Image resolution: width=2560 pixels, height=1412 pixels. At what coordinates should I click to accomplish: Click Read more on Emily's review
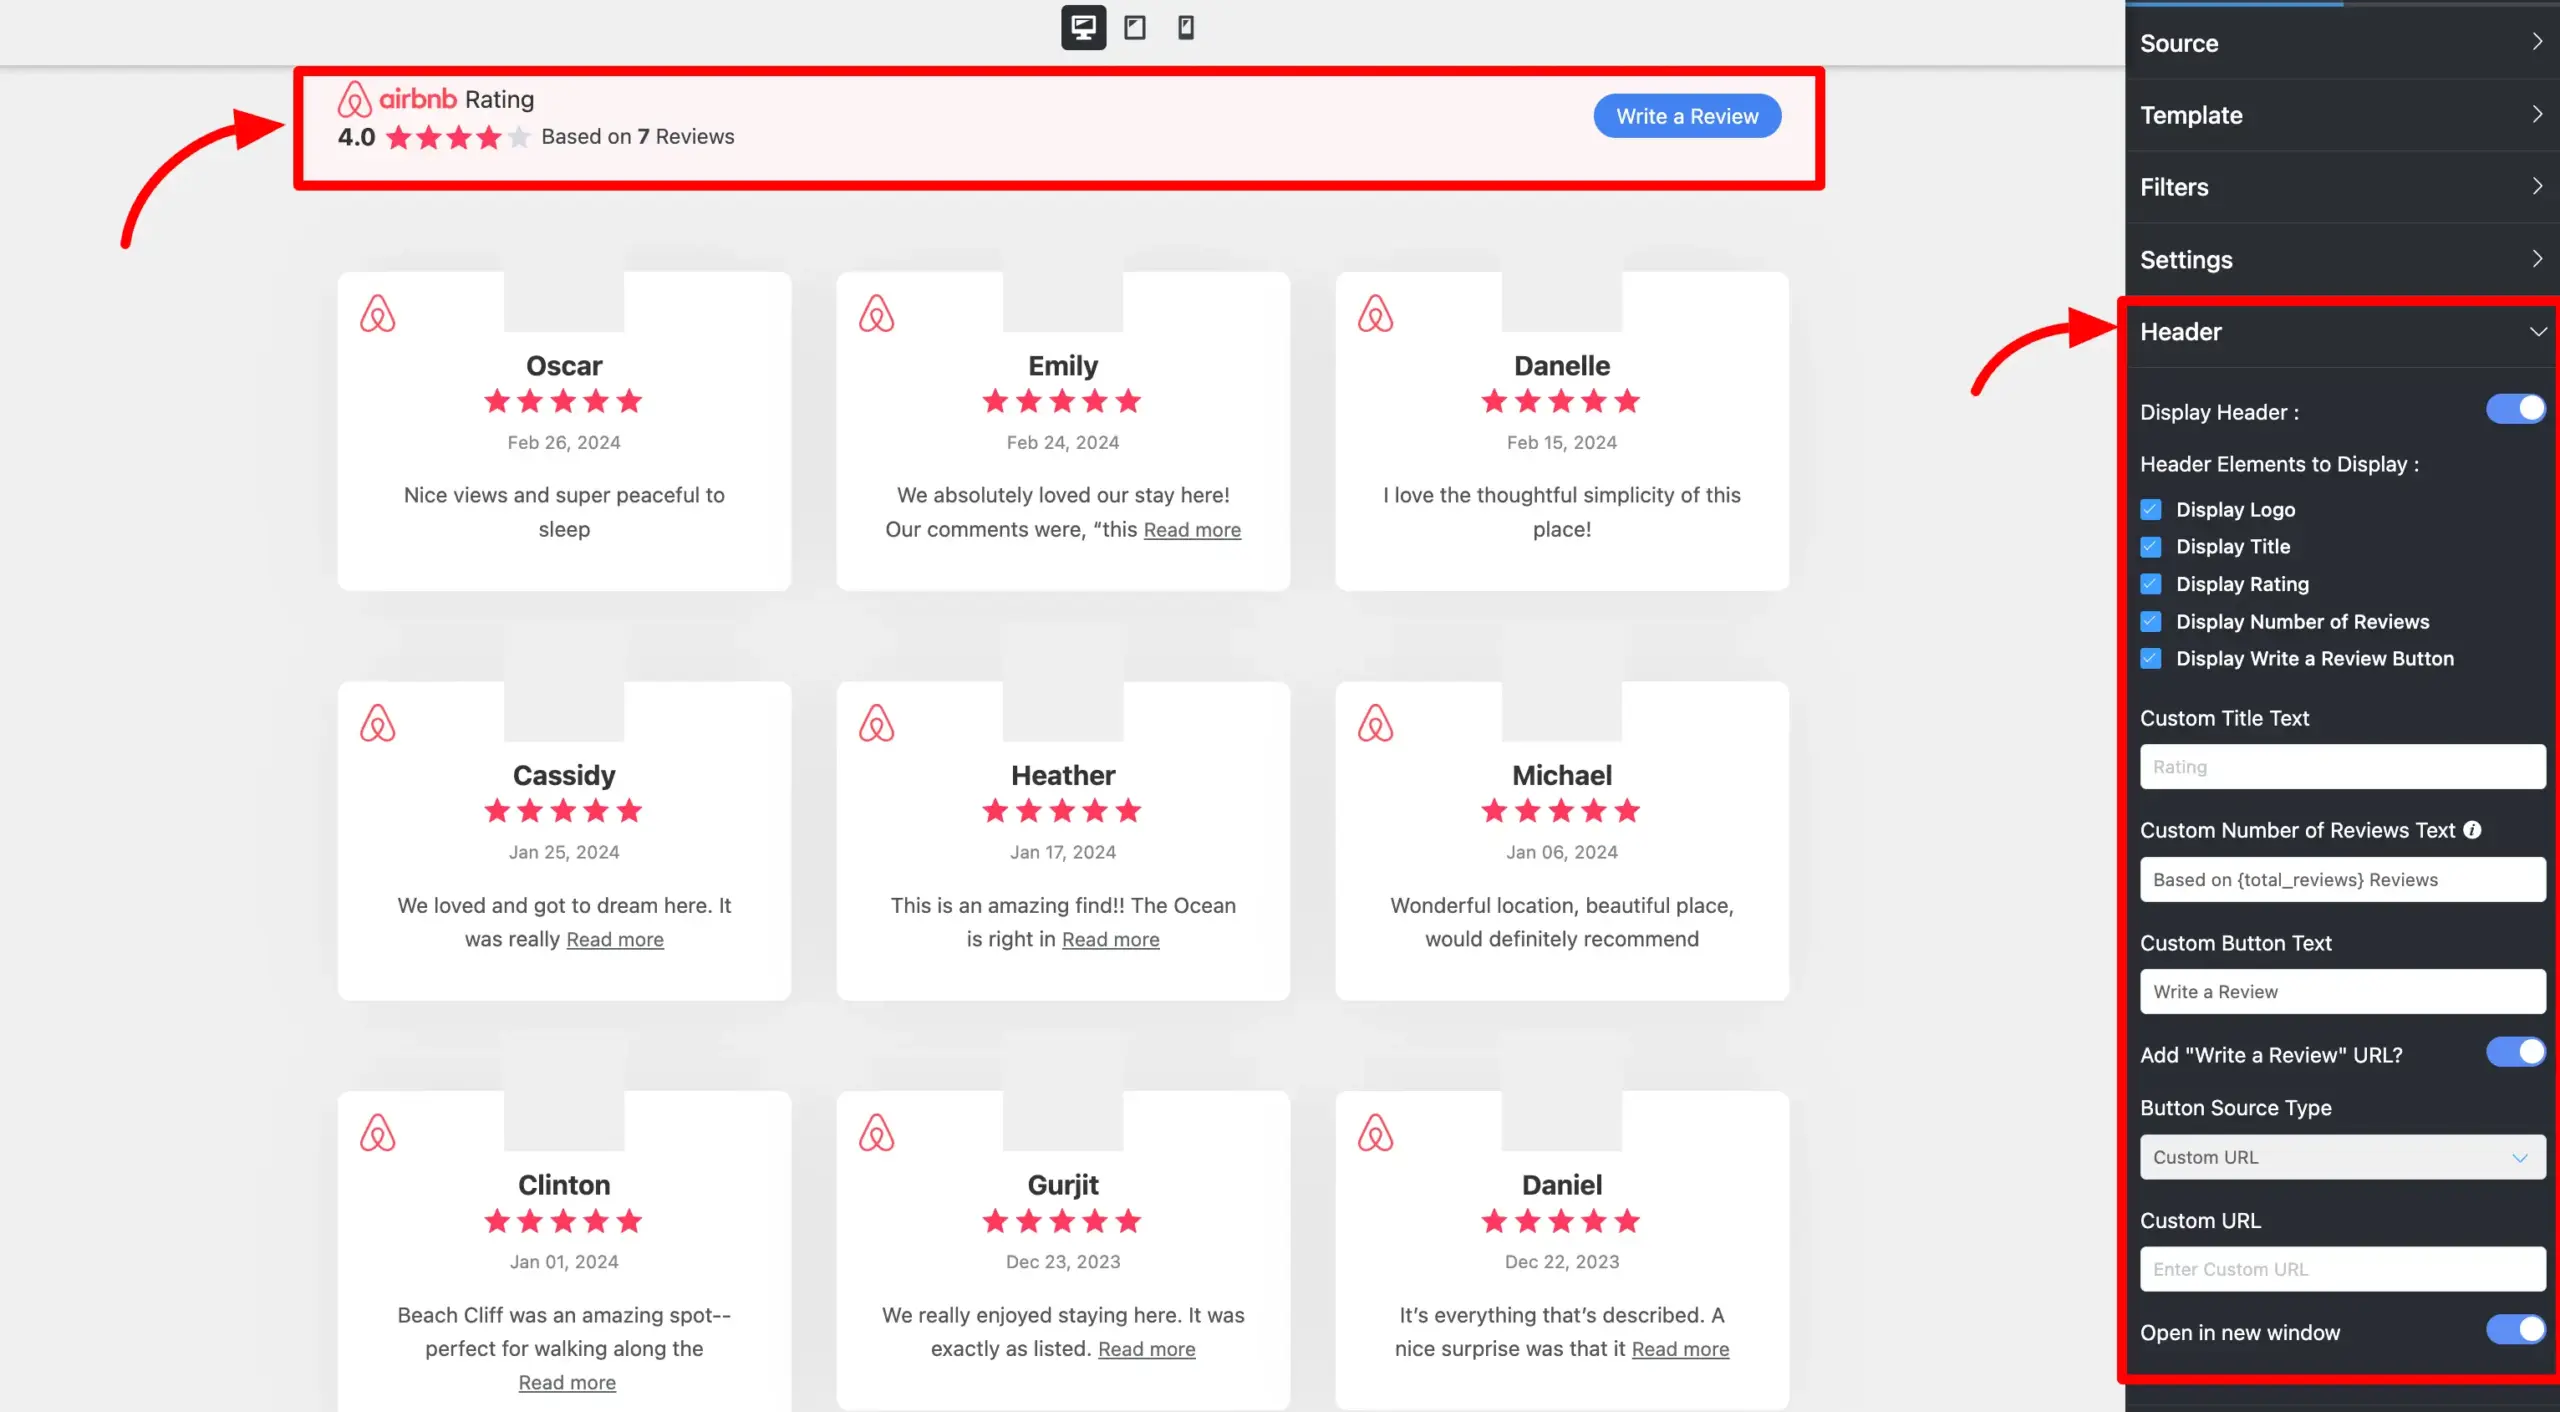point(1192,530)
